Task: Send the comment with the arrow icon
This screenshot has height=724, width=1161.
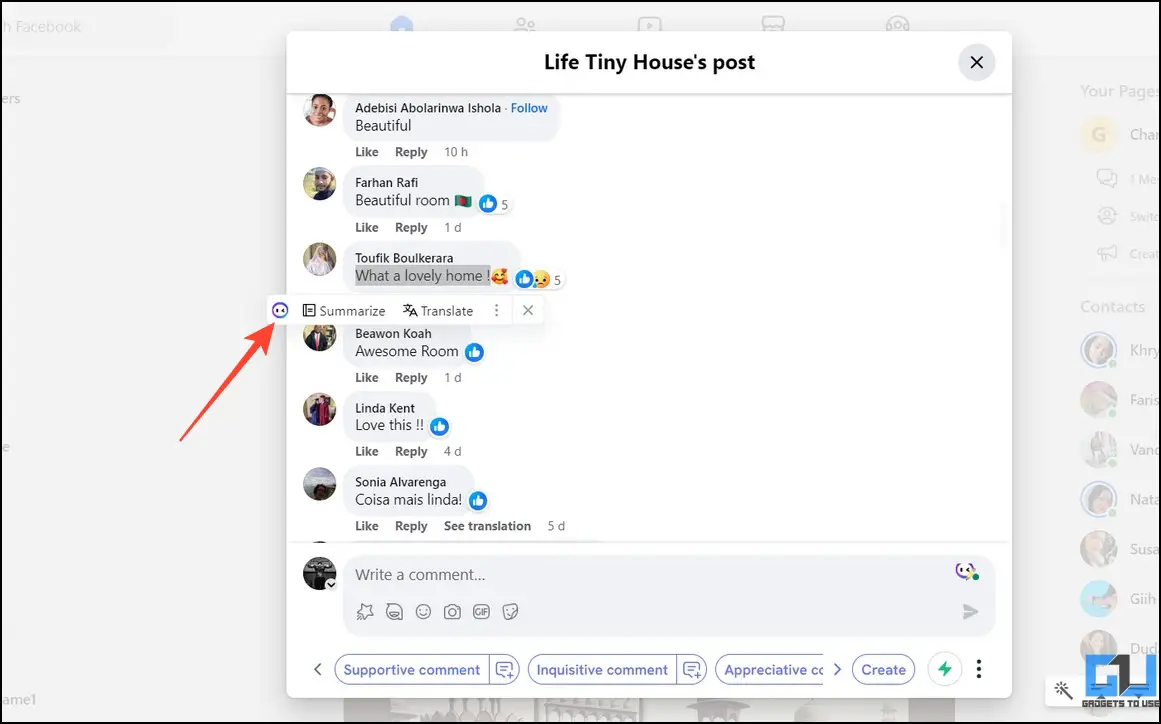Action: coord(970,611)
